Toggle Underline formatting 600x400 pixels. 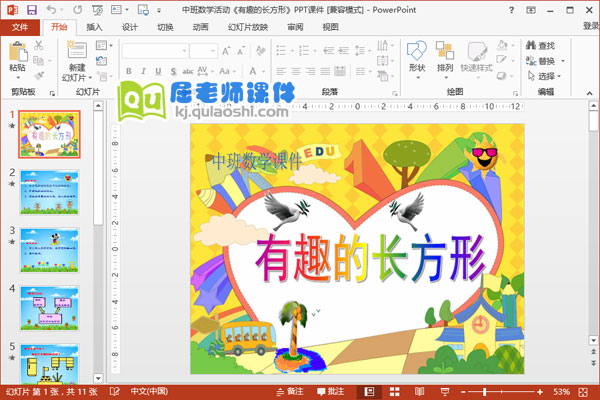tap(158, 71)
